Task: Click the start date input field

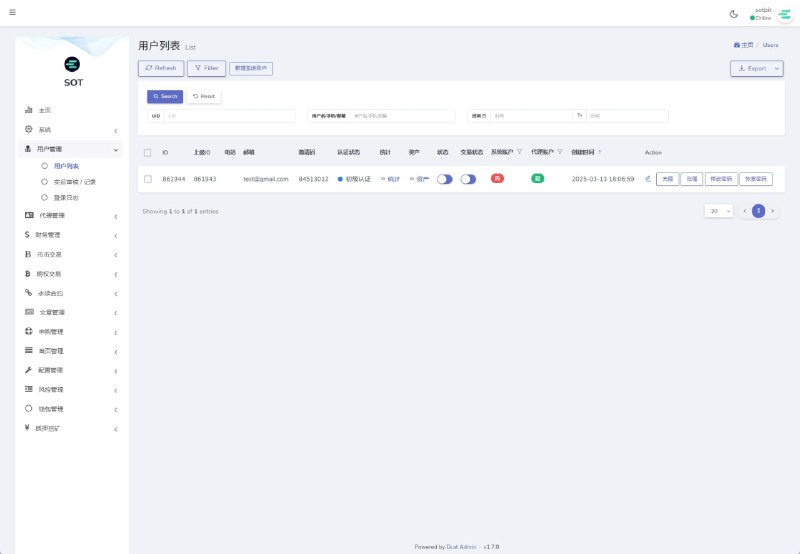Action: (531, 116)
